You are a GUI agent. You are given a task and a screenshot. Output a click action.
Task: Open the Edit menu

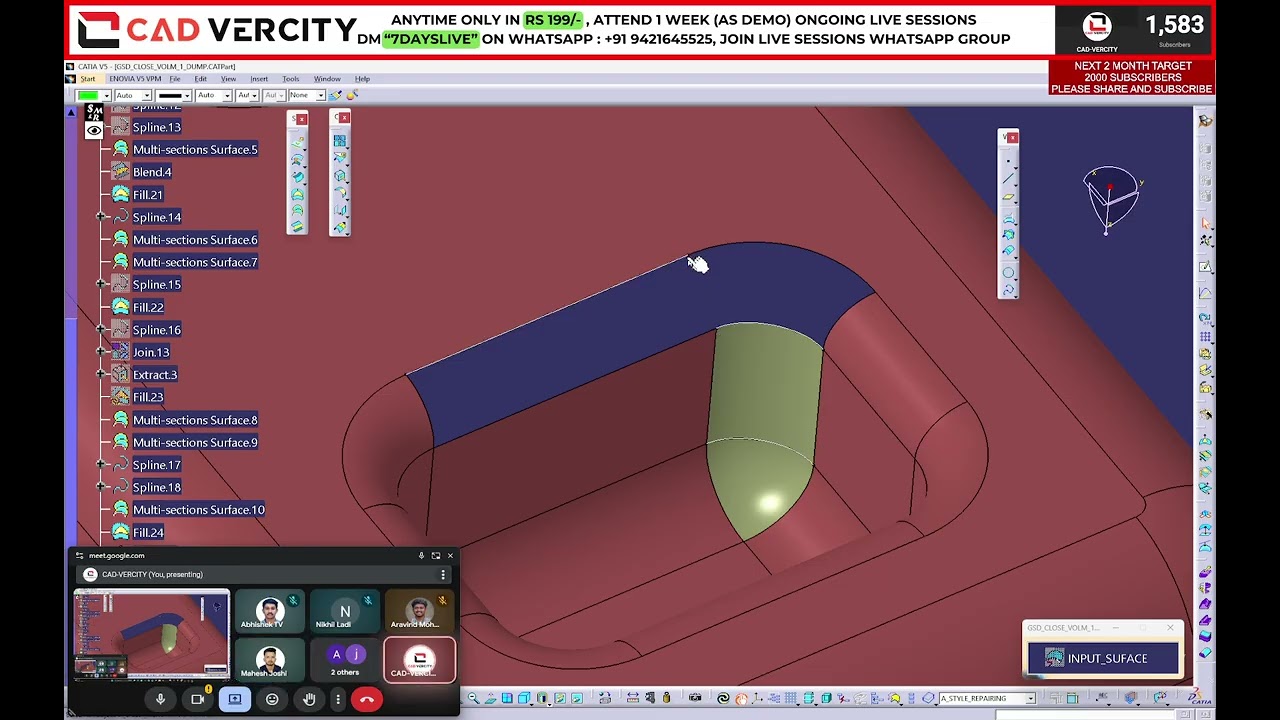tap(201, 79)
